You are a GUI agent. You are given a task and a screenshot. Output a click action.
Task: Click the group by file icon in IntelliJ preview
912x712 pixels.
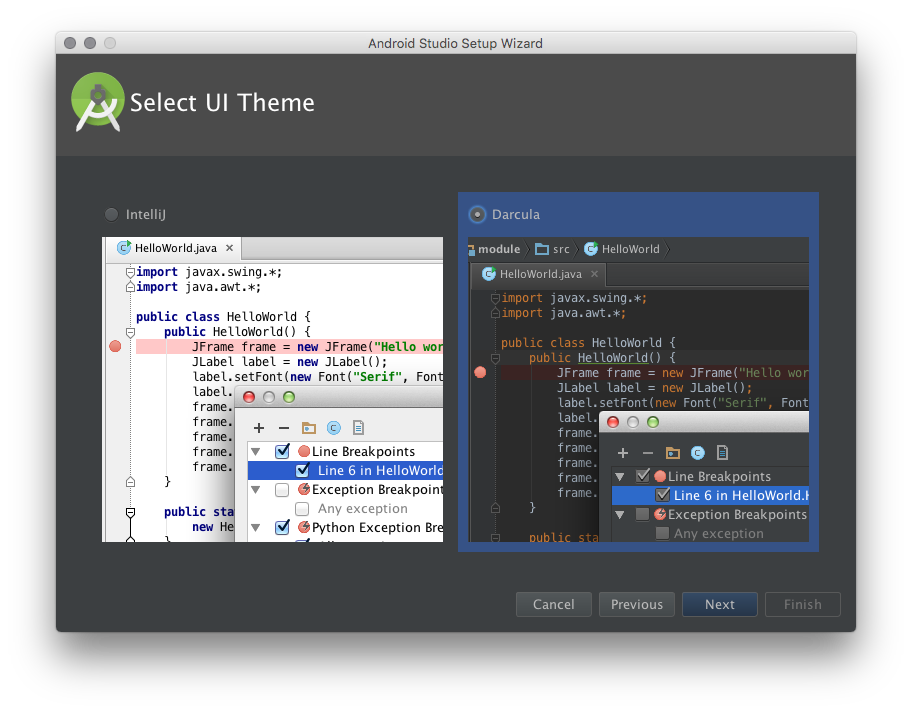point(359,428)
